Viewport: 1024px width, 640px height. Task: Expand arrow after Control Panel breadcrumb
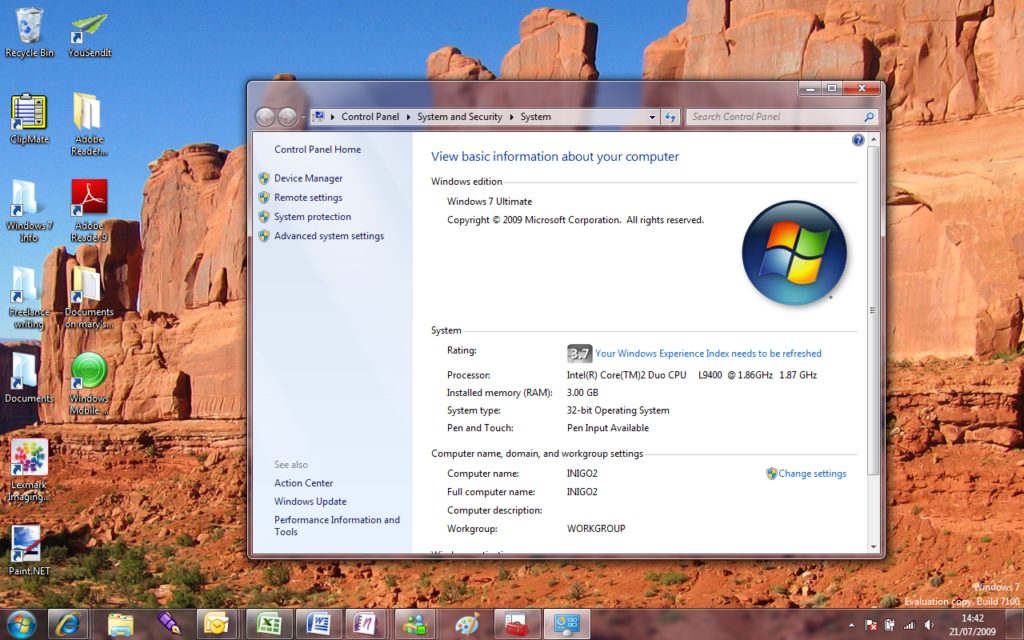409,117
